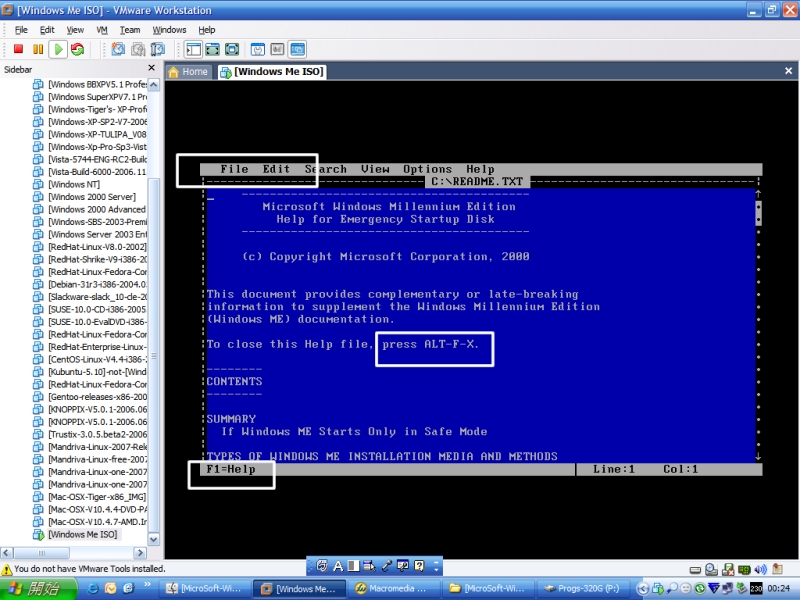
Task: Open Options menu in DOS editor
Action: [428, 169]
